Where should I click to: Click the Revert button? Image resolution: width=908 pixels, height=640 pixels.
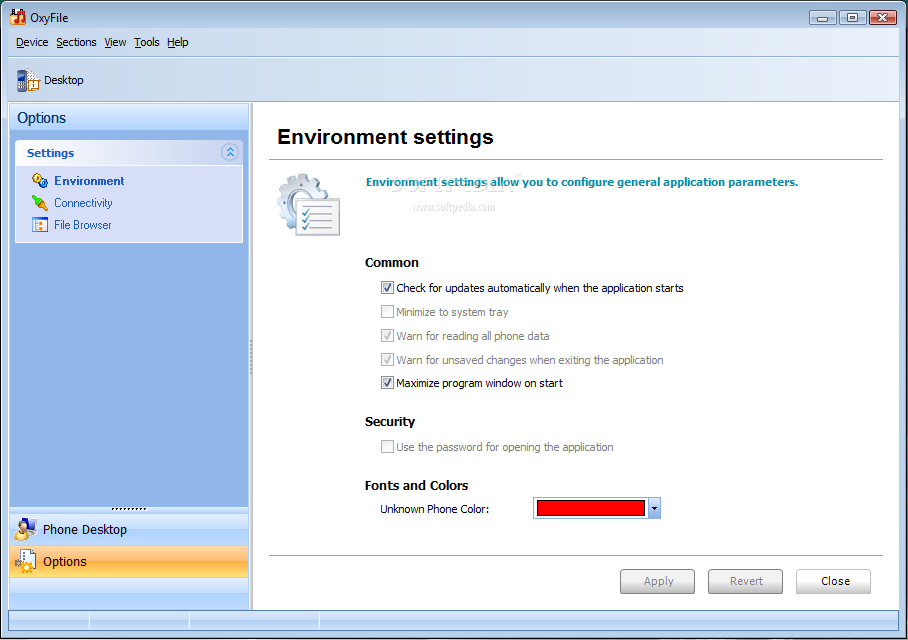pos(745,582)
